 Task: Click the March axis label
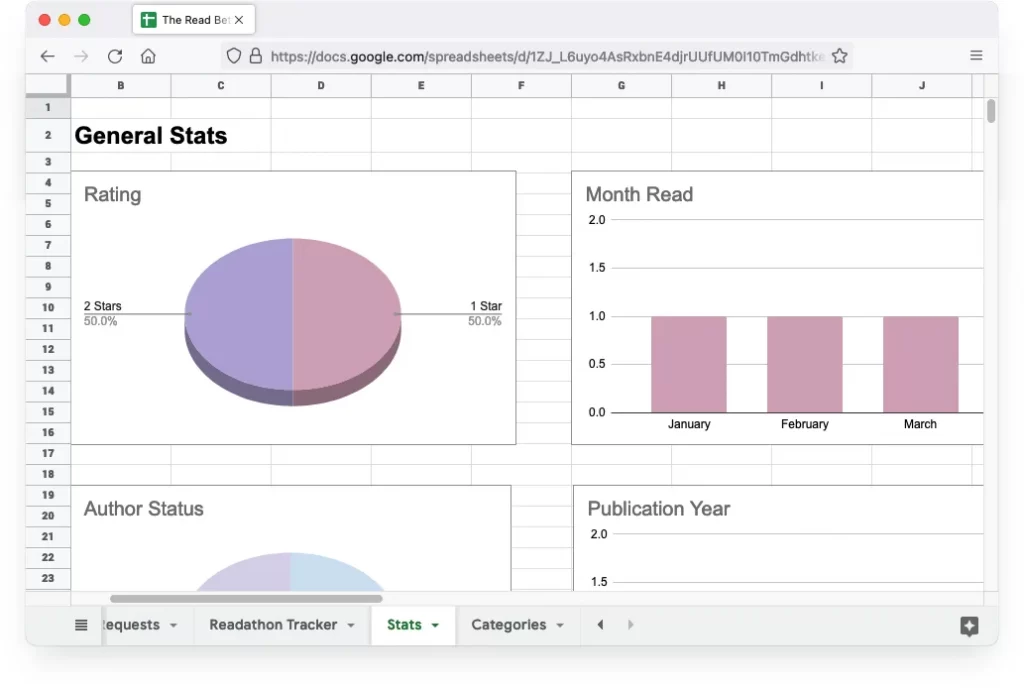pos(920,424)
